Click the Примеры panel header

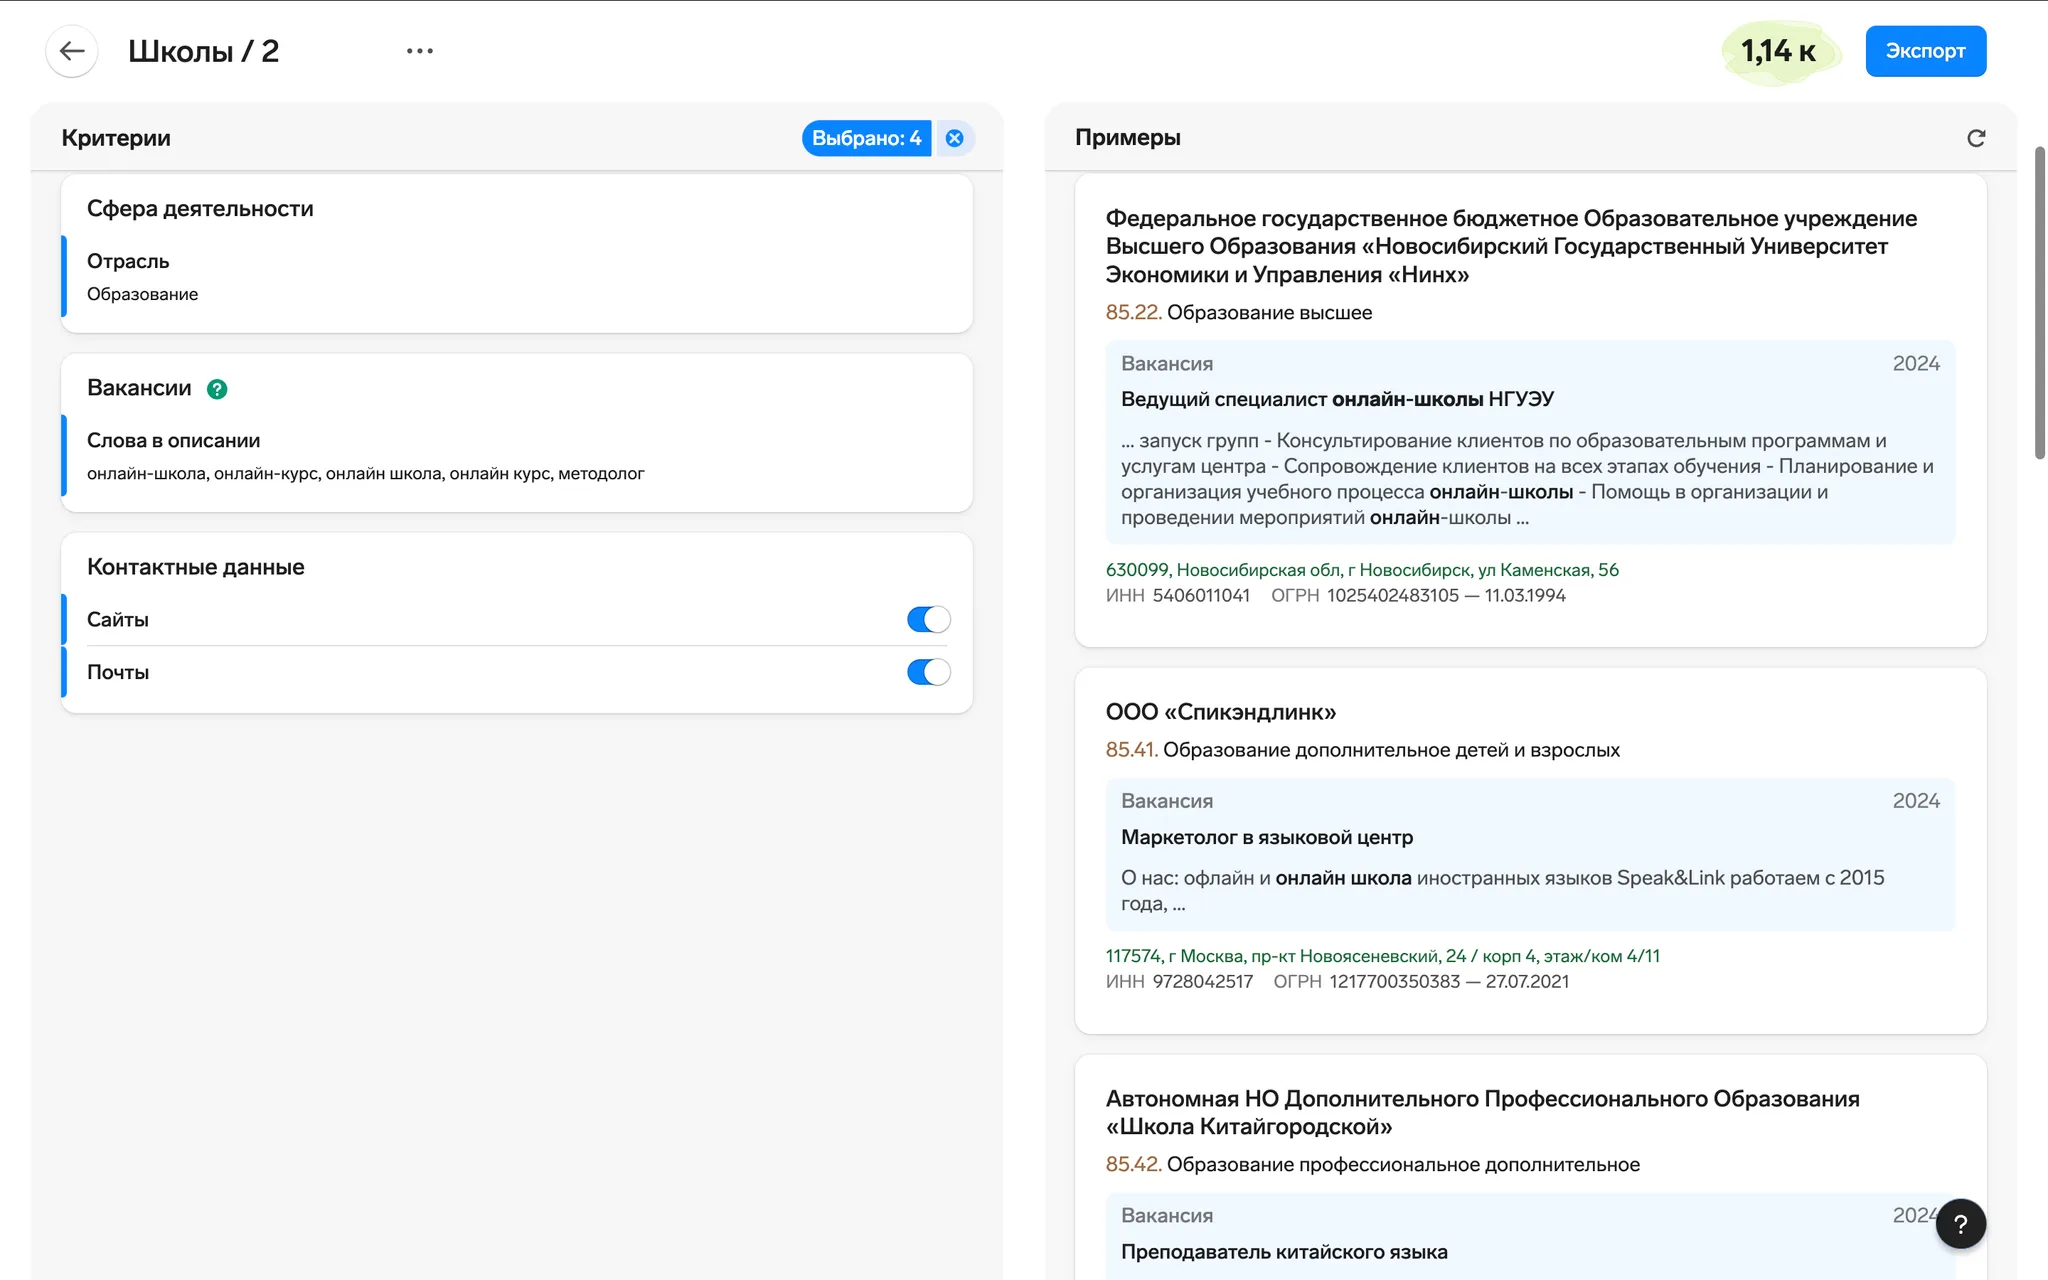1128,138
